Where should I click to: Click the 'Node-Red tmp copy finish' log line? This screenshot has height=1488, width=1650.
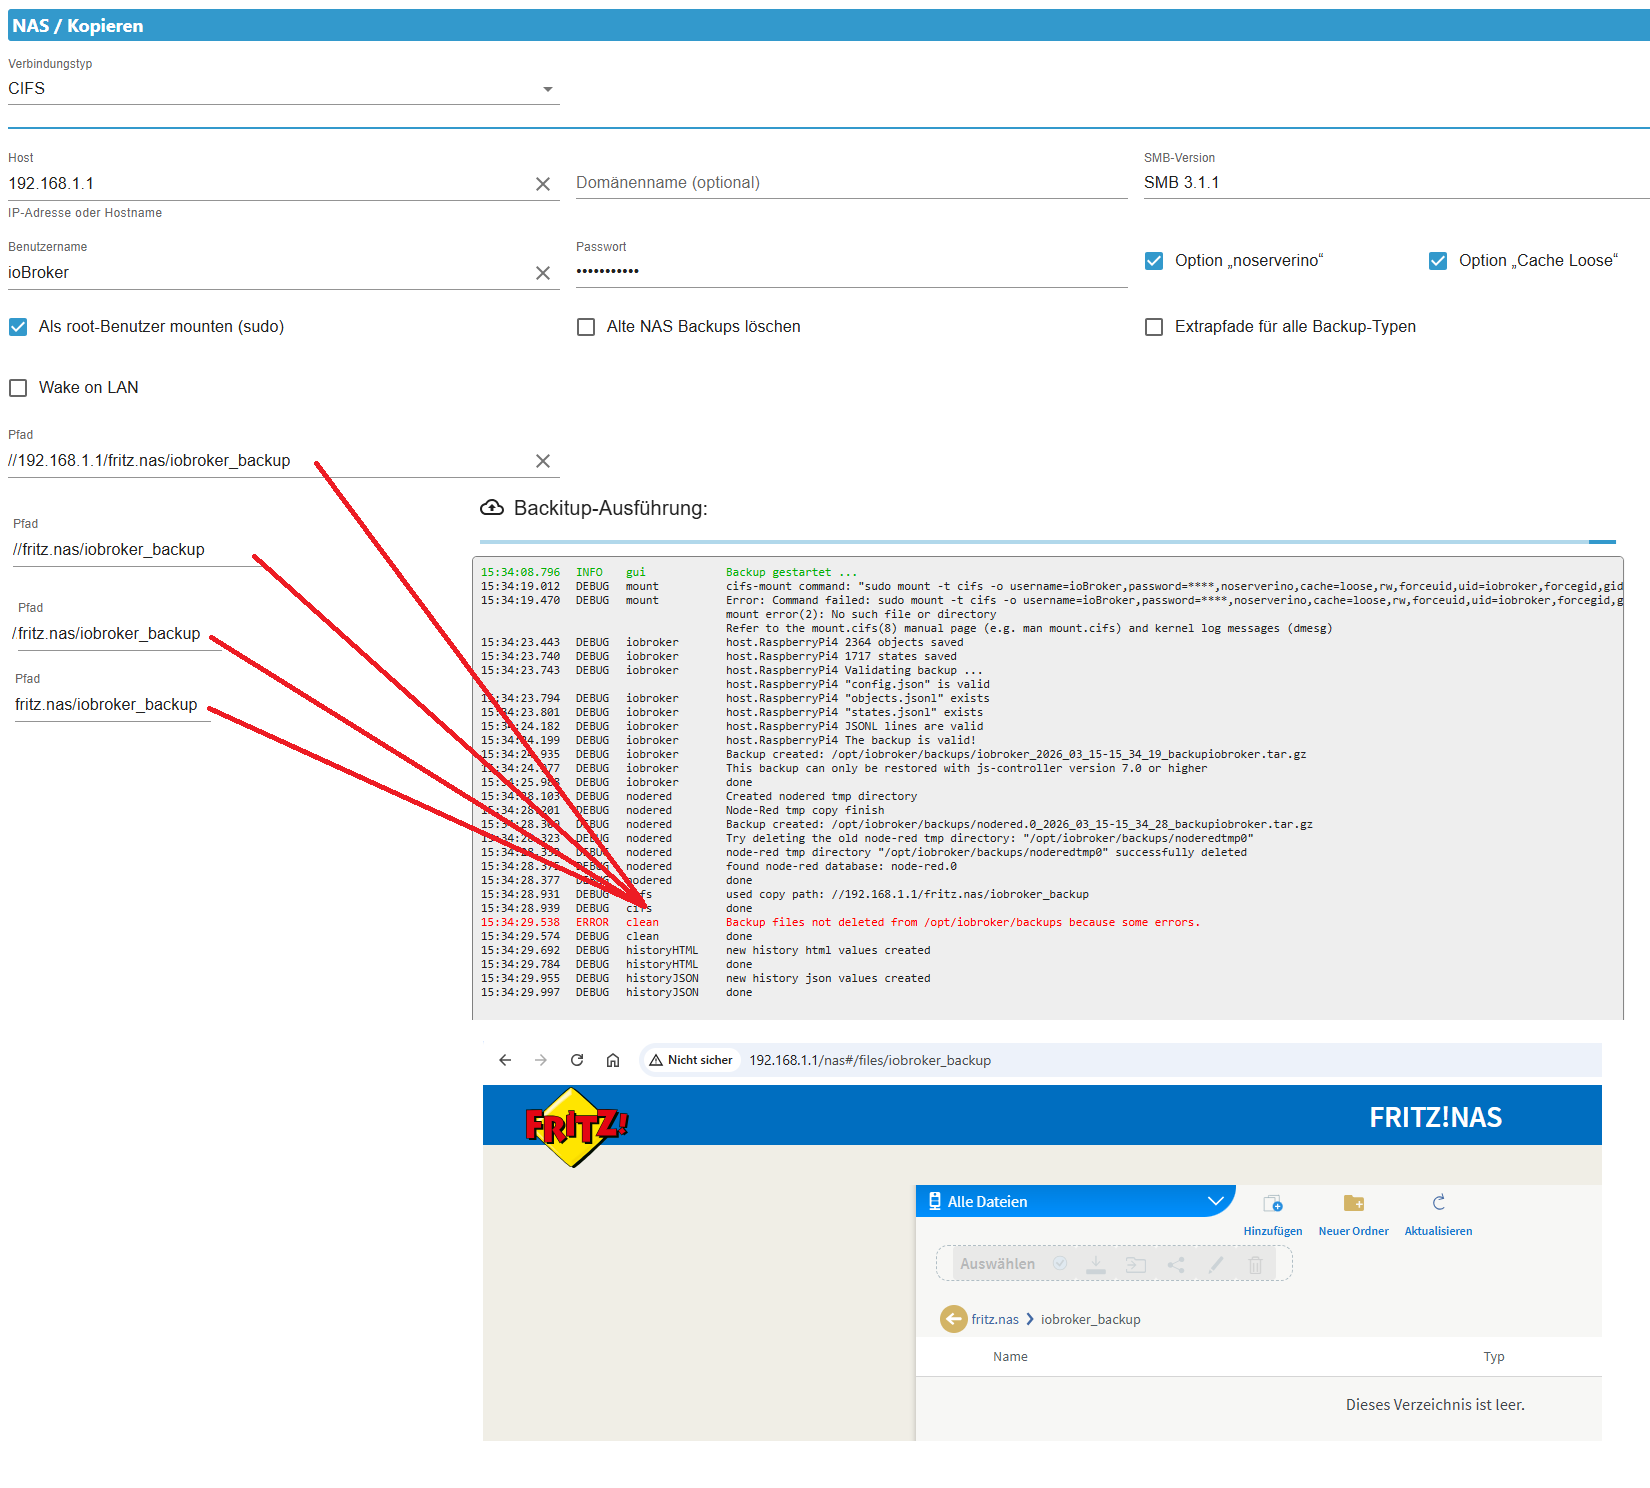tap(805, 811)
